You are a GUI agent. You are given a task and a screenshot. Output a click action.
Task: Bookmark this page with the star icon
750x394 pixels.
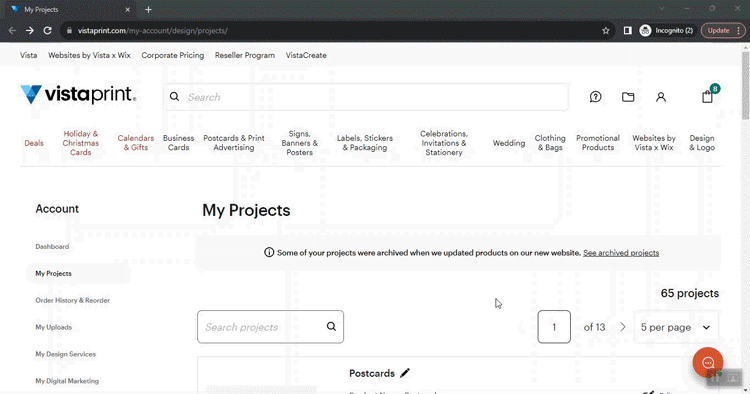pyautogui.click(x=606, y=31)
